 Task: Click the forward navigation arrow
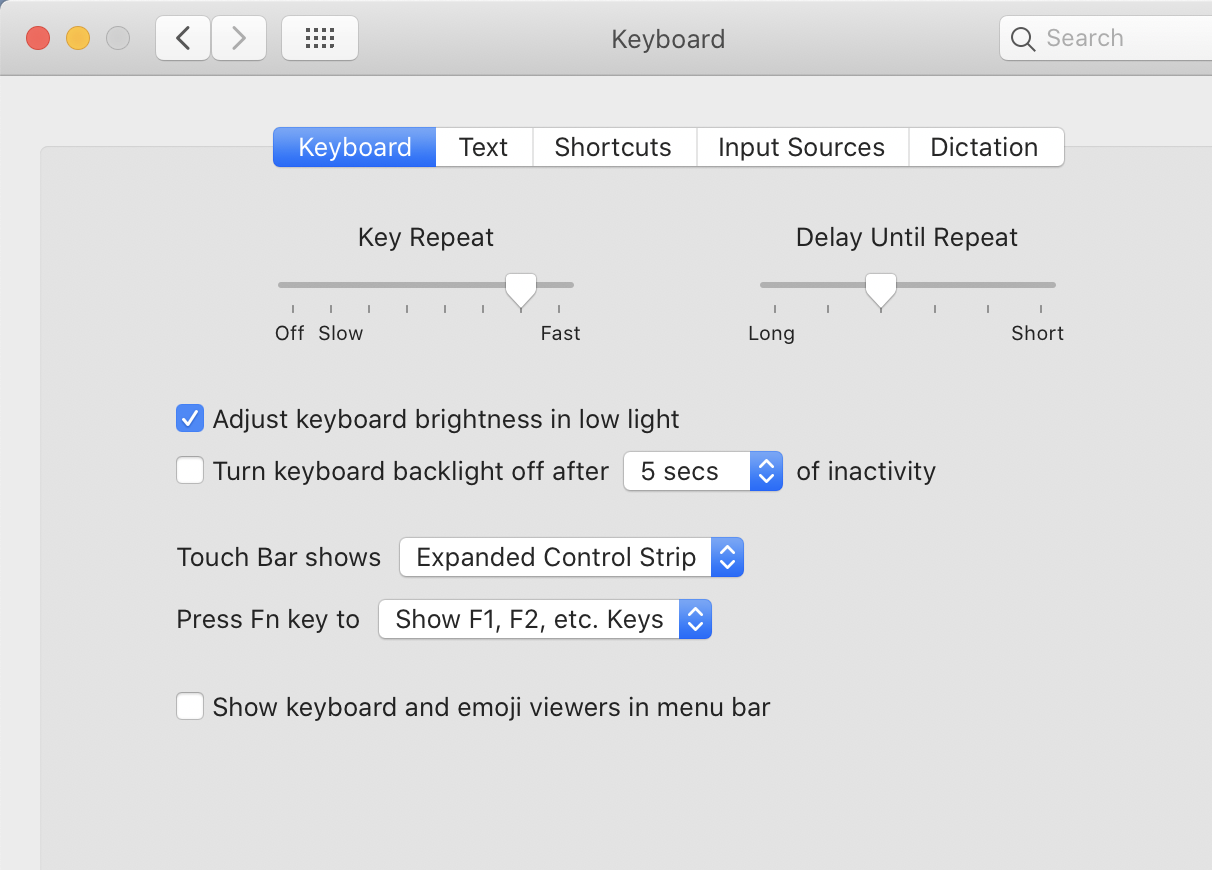[x=238, y=39]
